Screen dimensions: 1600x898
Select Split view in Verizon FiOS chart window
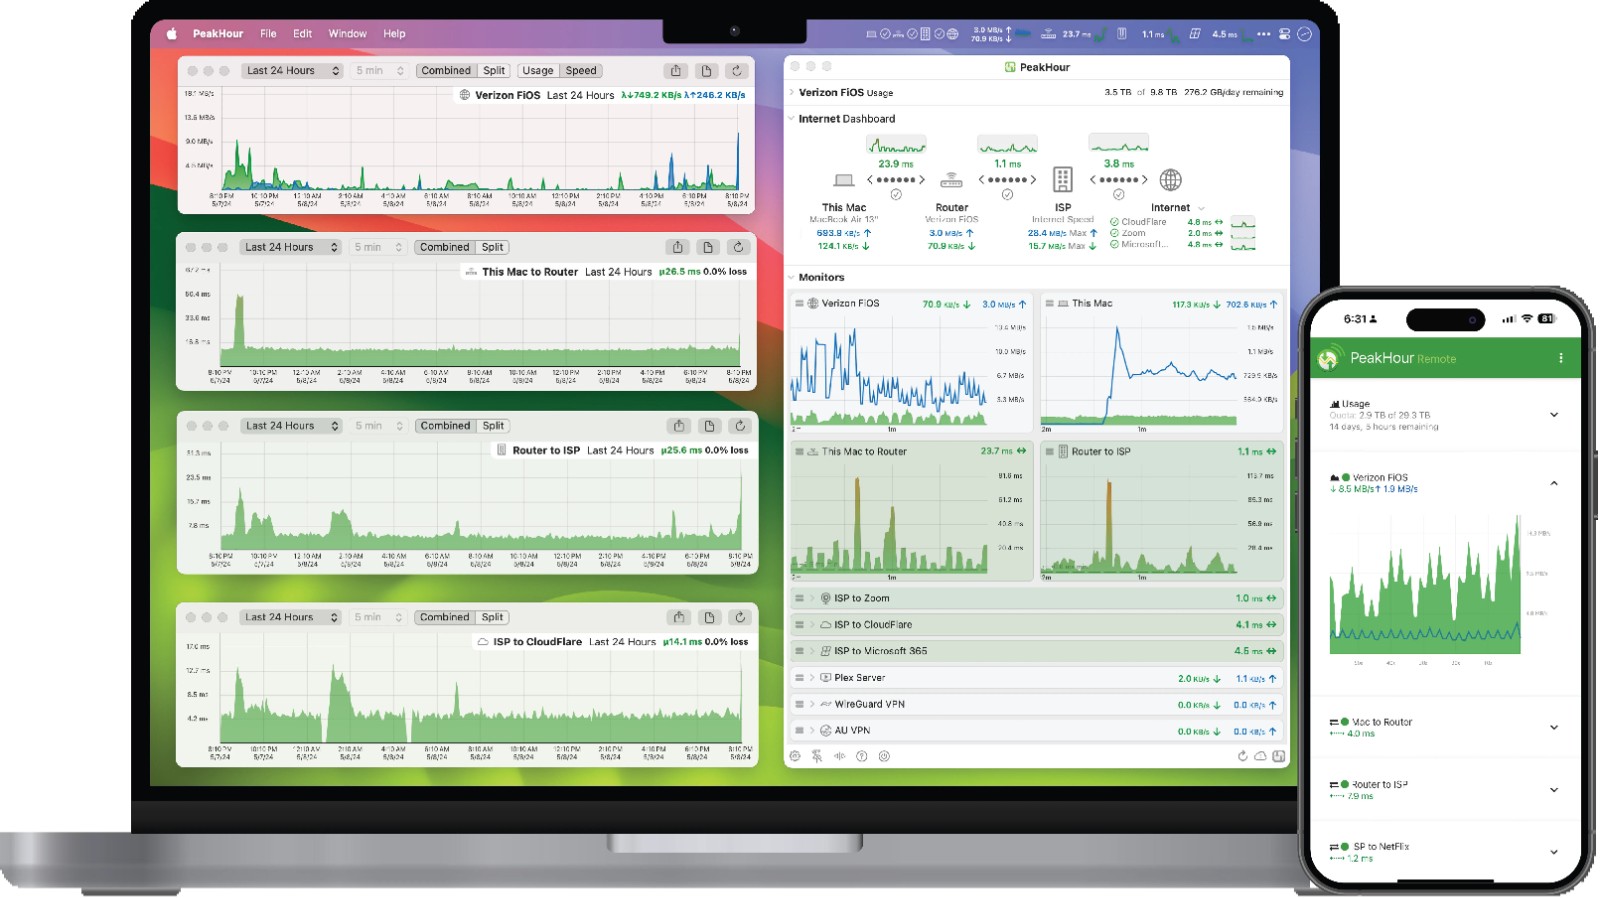pyautogui.click(x=494, y=71)
